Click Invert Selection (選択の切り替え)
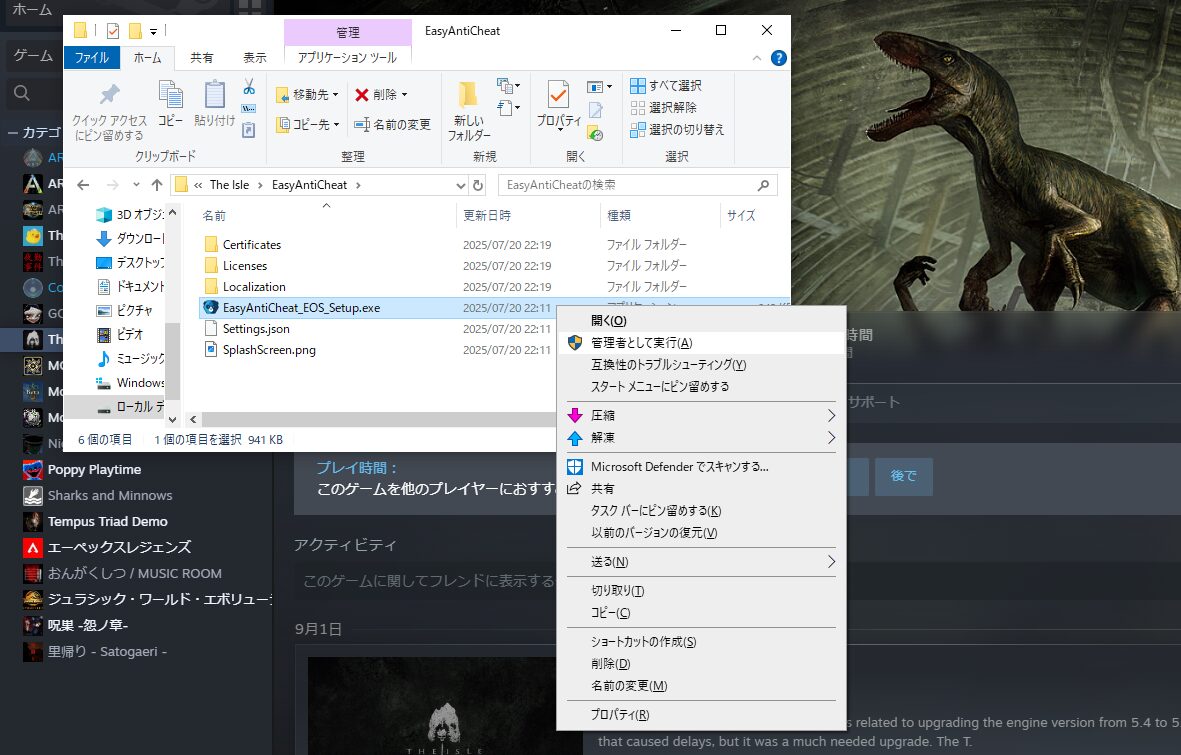The image size is (1181, 755). click(677, 130)
